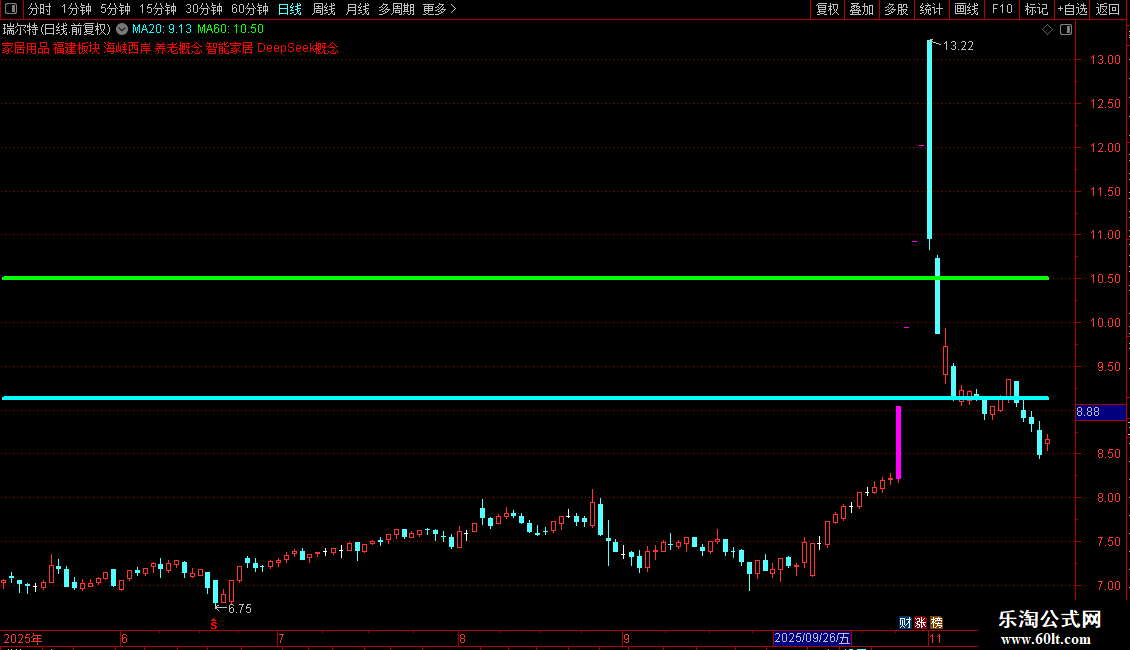Viewport: 1130px width, 650px height.
Task: Click the 涨 info icon
Action: tap(920, 623)
